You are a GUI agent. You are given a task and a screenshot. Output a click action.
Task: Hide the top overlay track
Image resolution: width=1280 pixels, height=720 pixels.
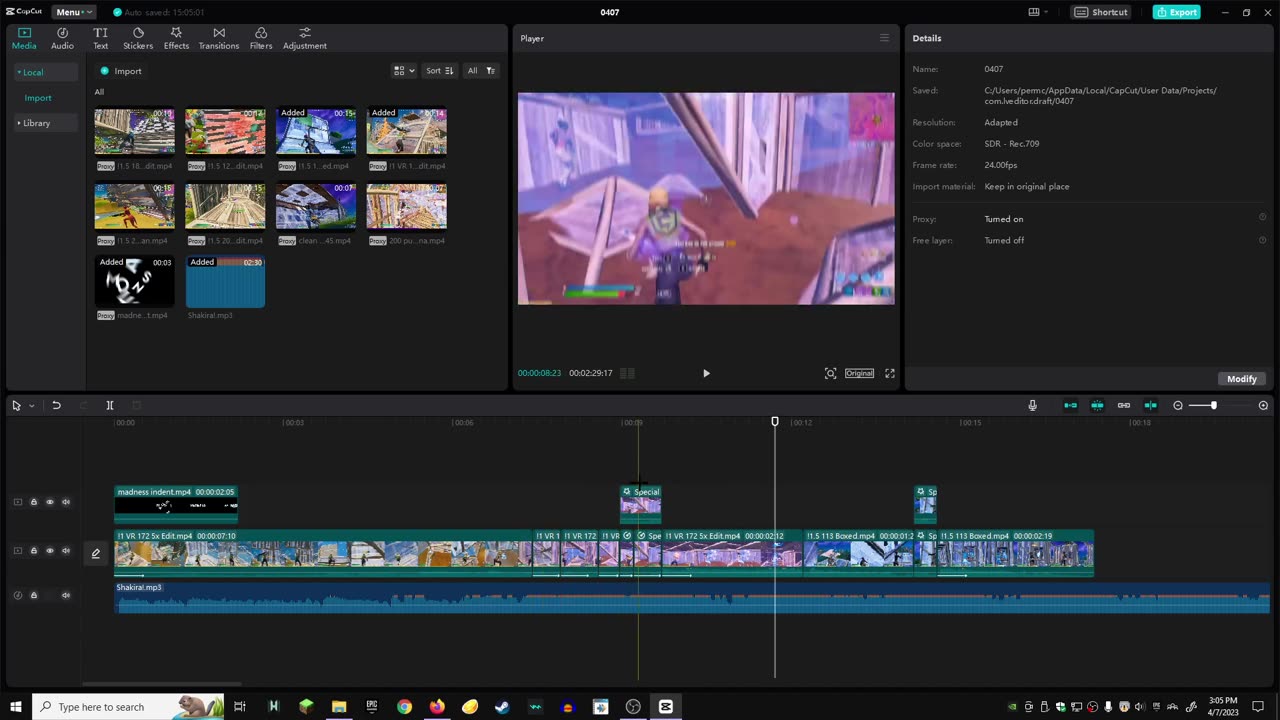[50, 502]
